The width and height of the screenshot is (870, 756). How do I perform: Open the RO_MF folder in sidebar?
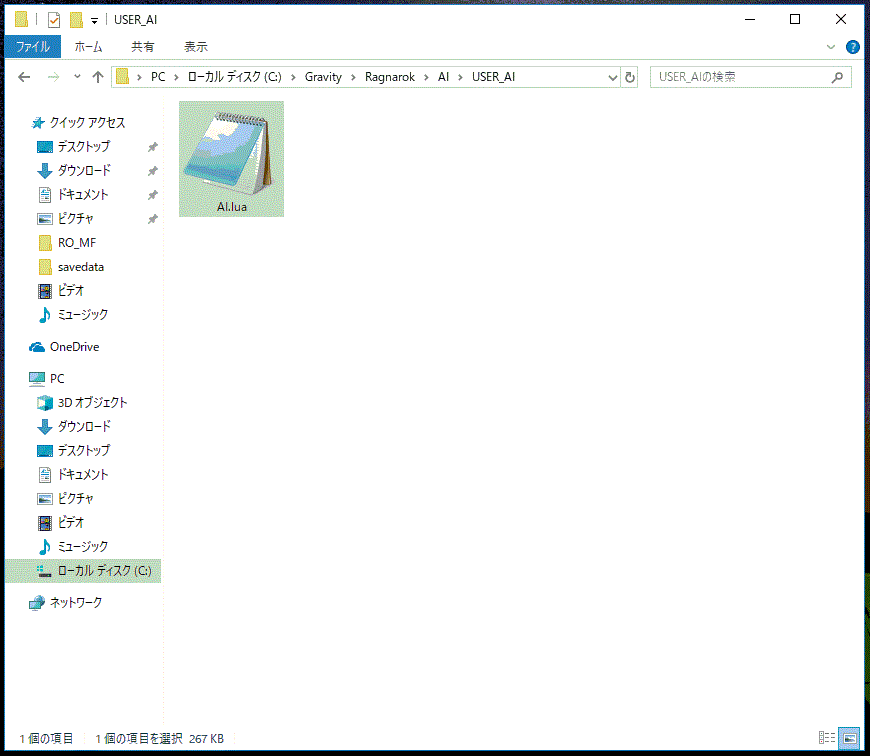[77, 243]
